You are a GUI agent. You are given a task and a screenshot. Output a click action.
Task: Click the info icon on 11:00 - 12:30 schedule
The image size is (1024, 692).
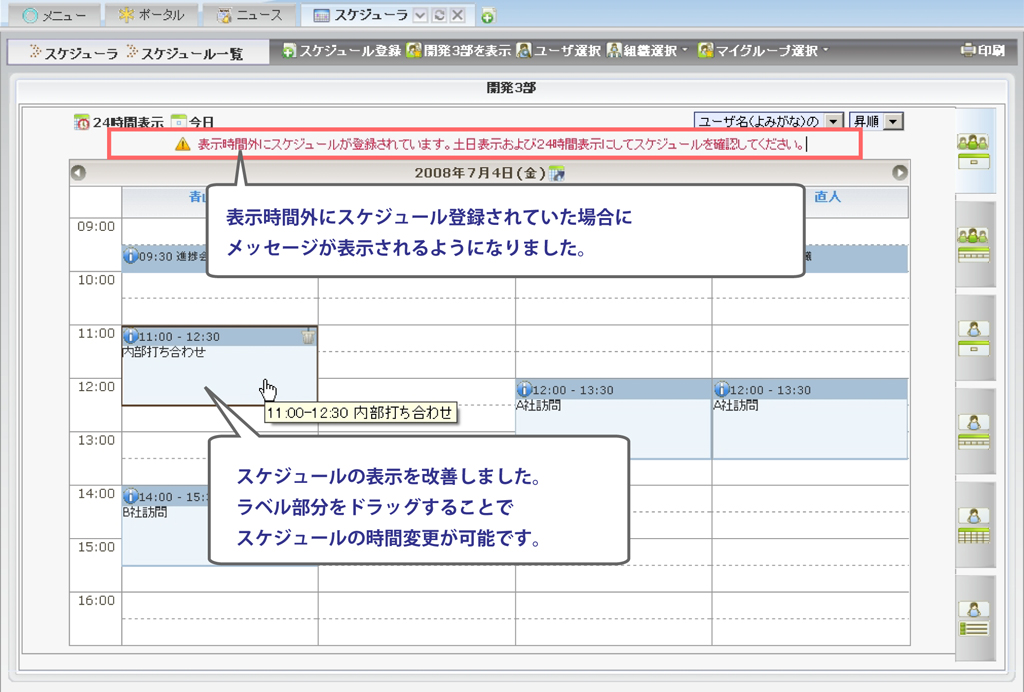(131, 336)
